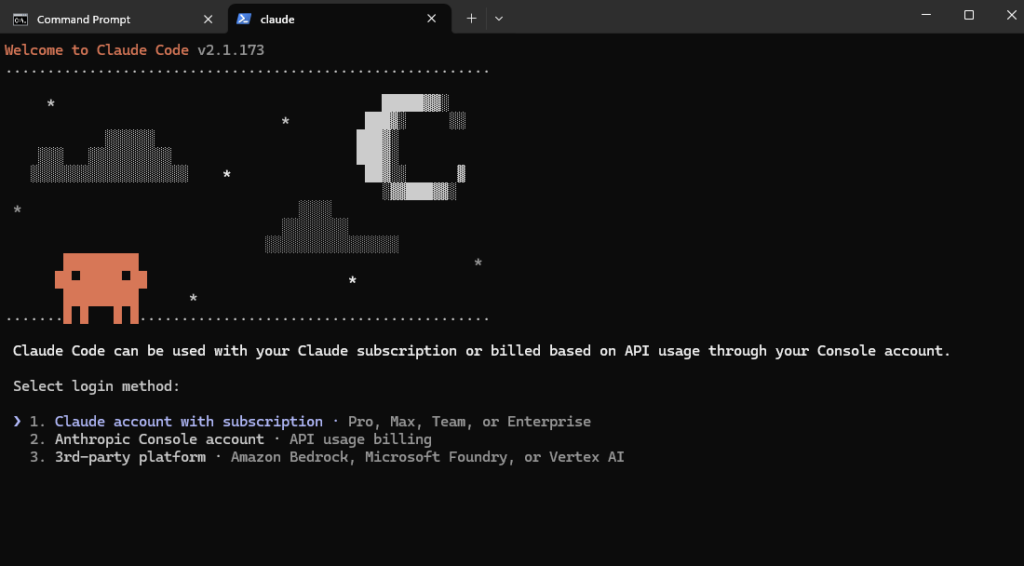Expand the new tab profile dropdown

tap(499, 19)
